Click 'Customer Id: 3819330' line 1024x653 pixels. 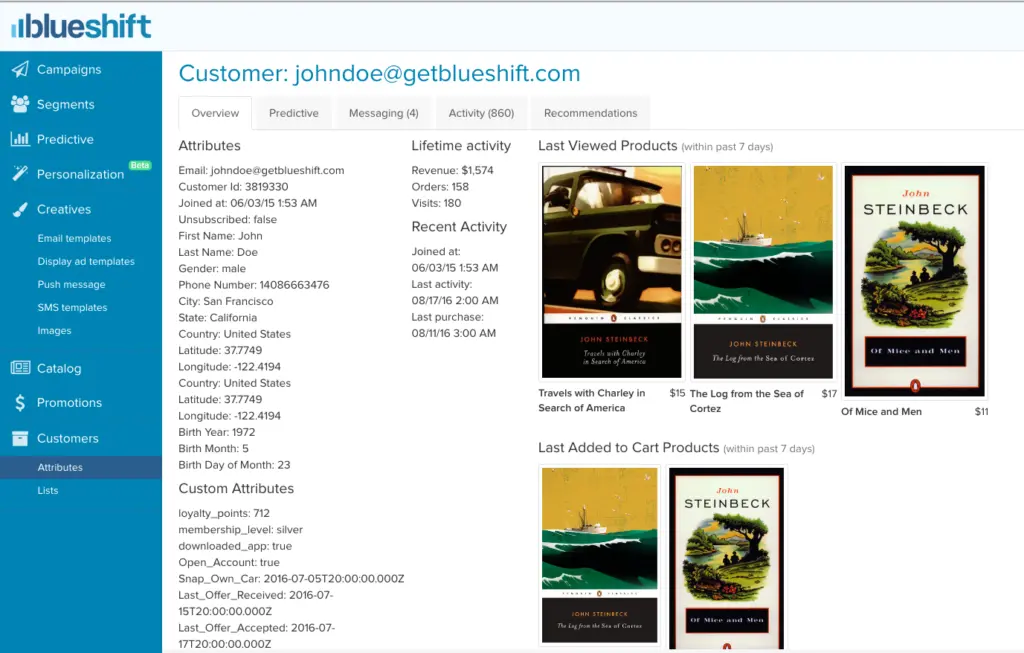pos(233,187)
